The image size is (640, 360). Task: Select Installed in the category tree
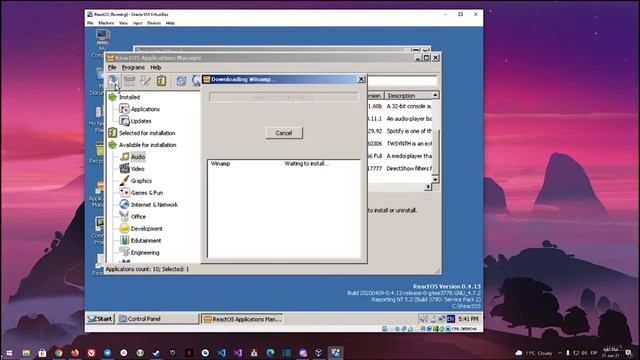129,97
